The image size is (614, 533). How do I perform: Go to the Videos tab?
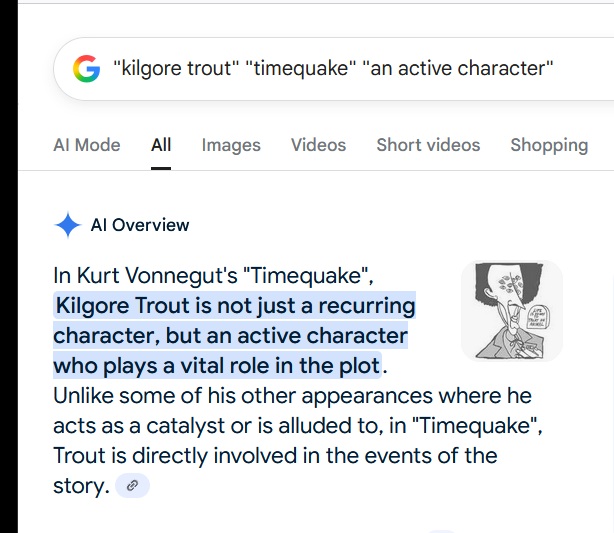tap(318, 145)
